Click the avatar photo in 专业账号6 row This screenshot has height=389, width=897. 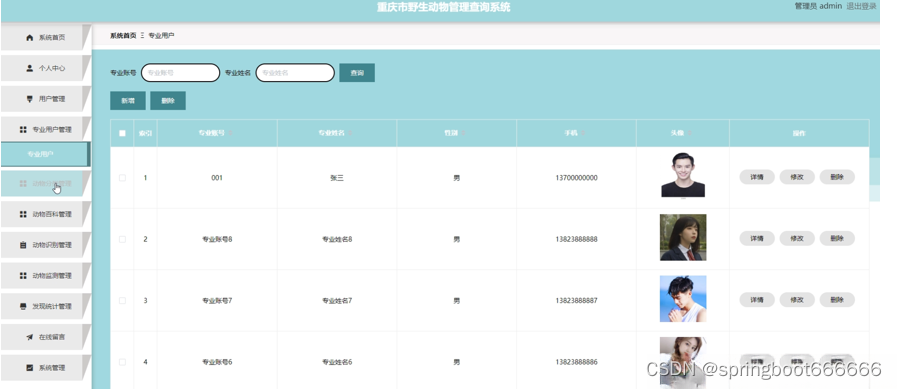click(x=683, y=363)
